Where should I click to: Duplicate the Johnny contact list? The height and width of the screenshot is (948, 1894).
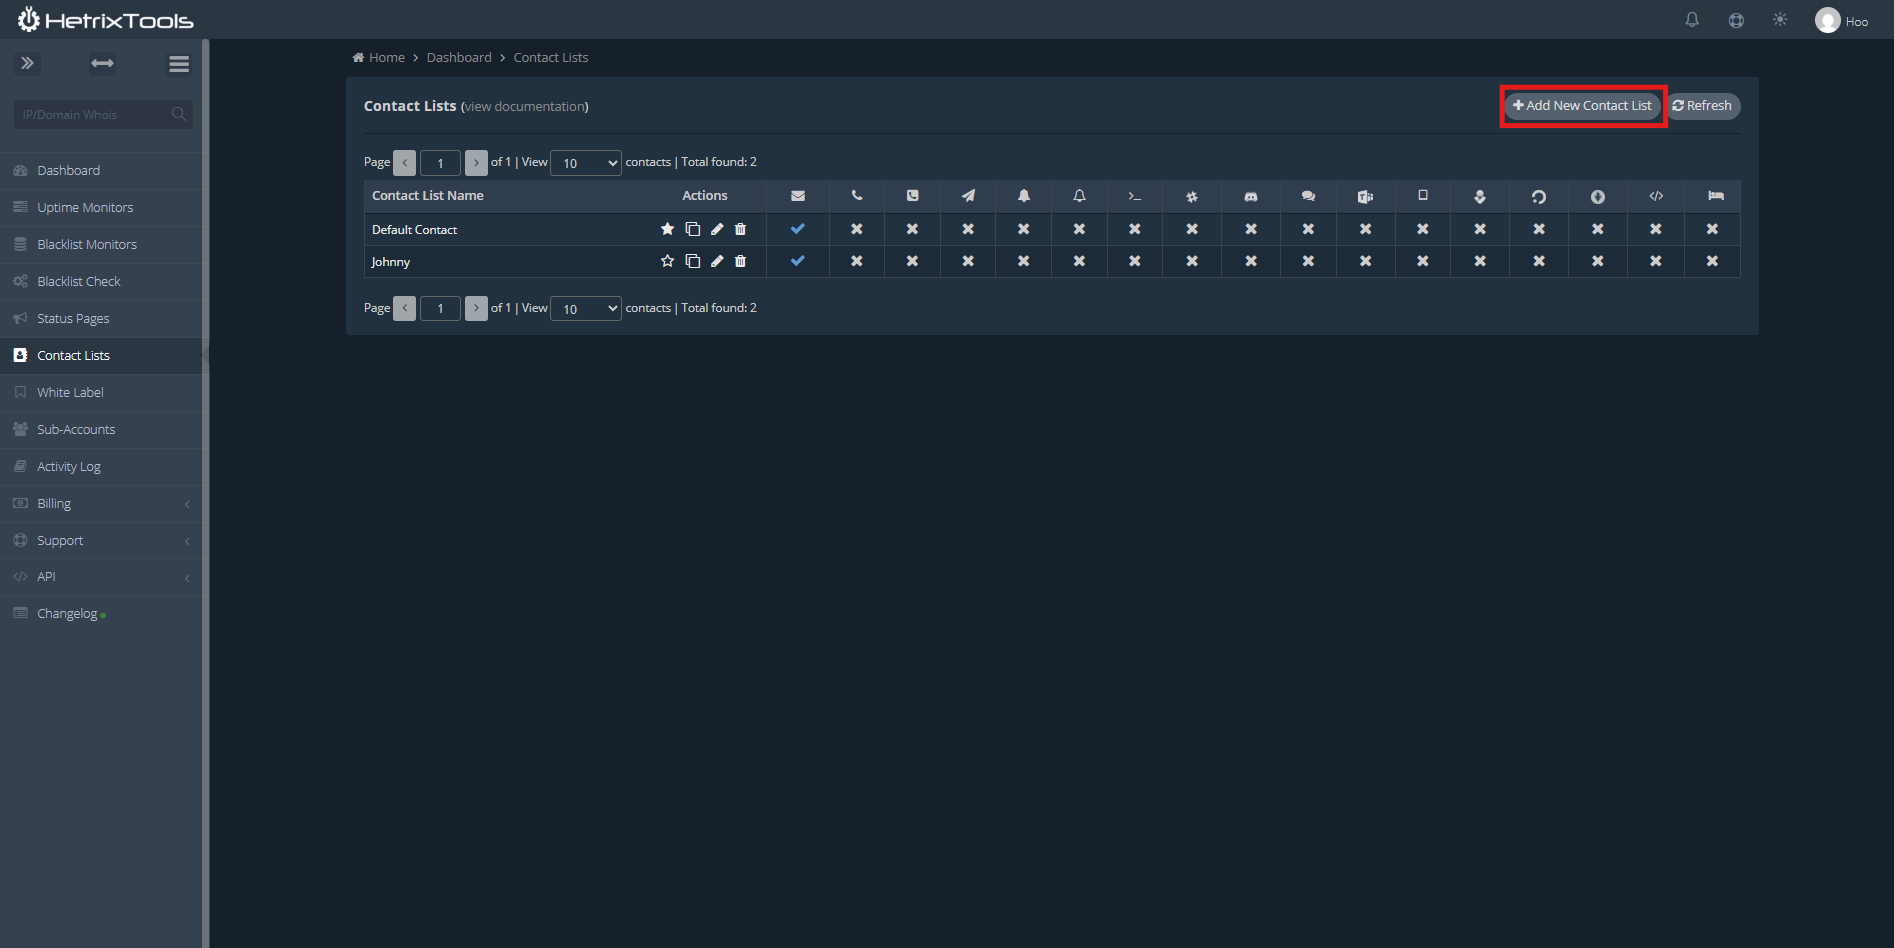pyautogui.click(x=692, y=261)
